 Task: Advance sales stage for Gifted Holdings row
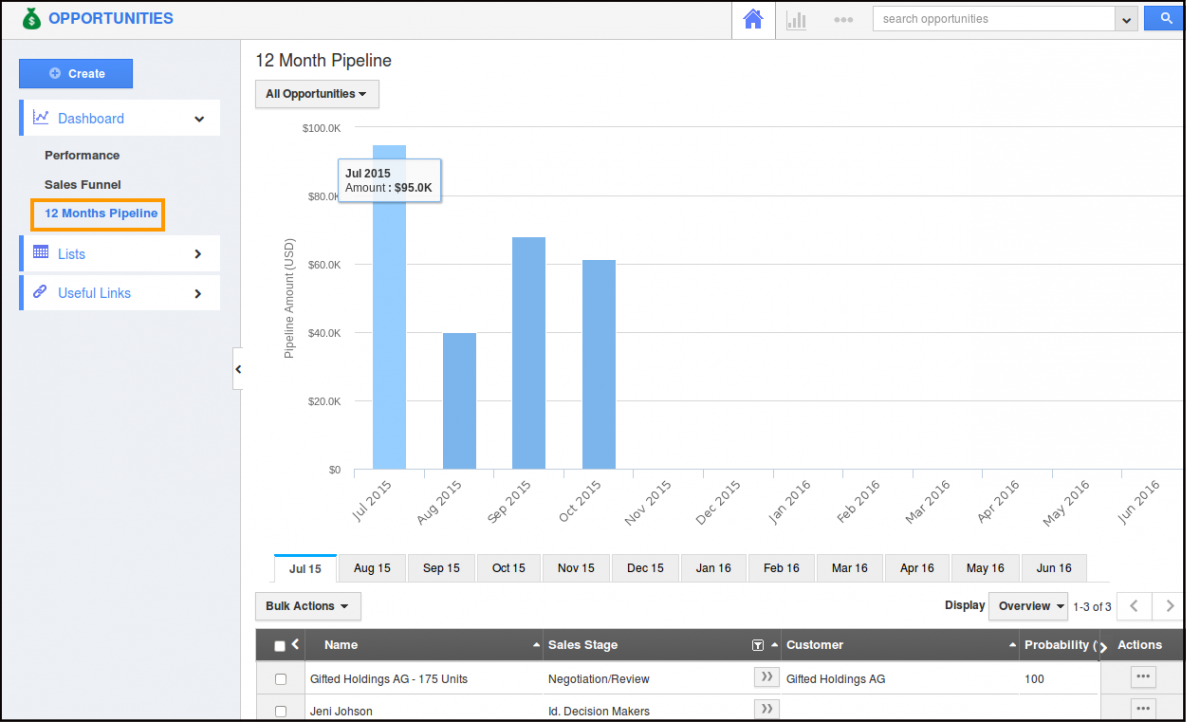(767, 678)
